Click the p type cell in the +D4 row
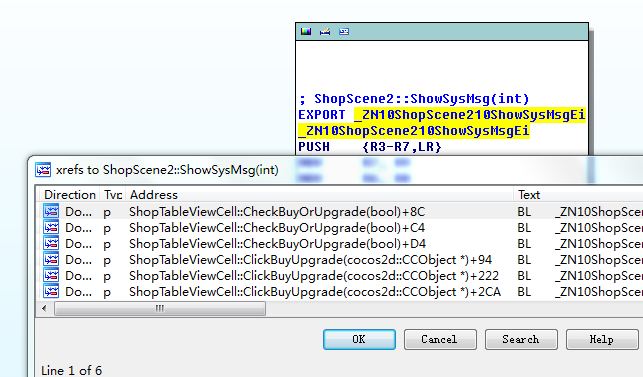This screenshot has height=377, width=643. point(107,244)
